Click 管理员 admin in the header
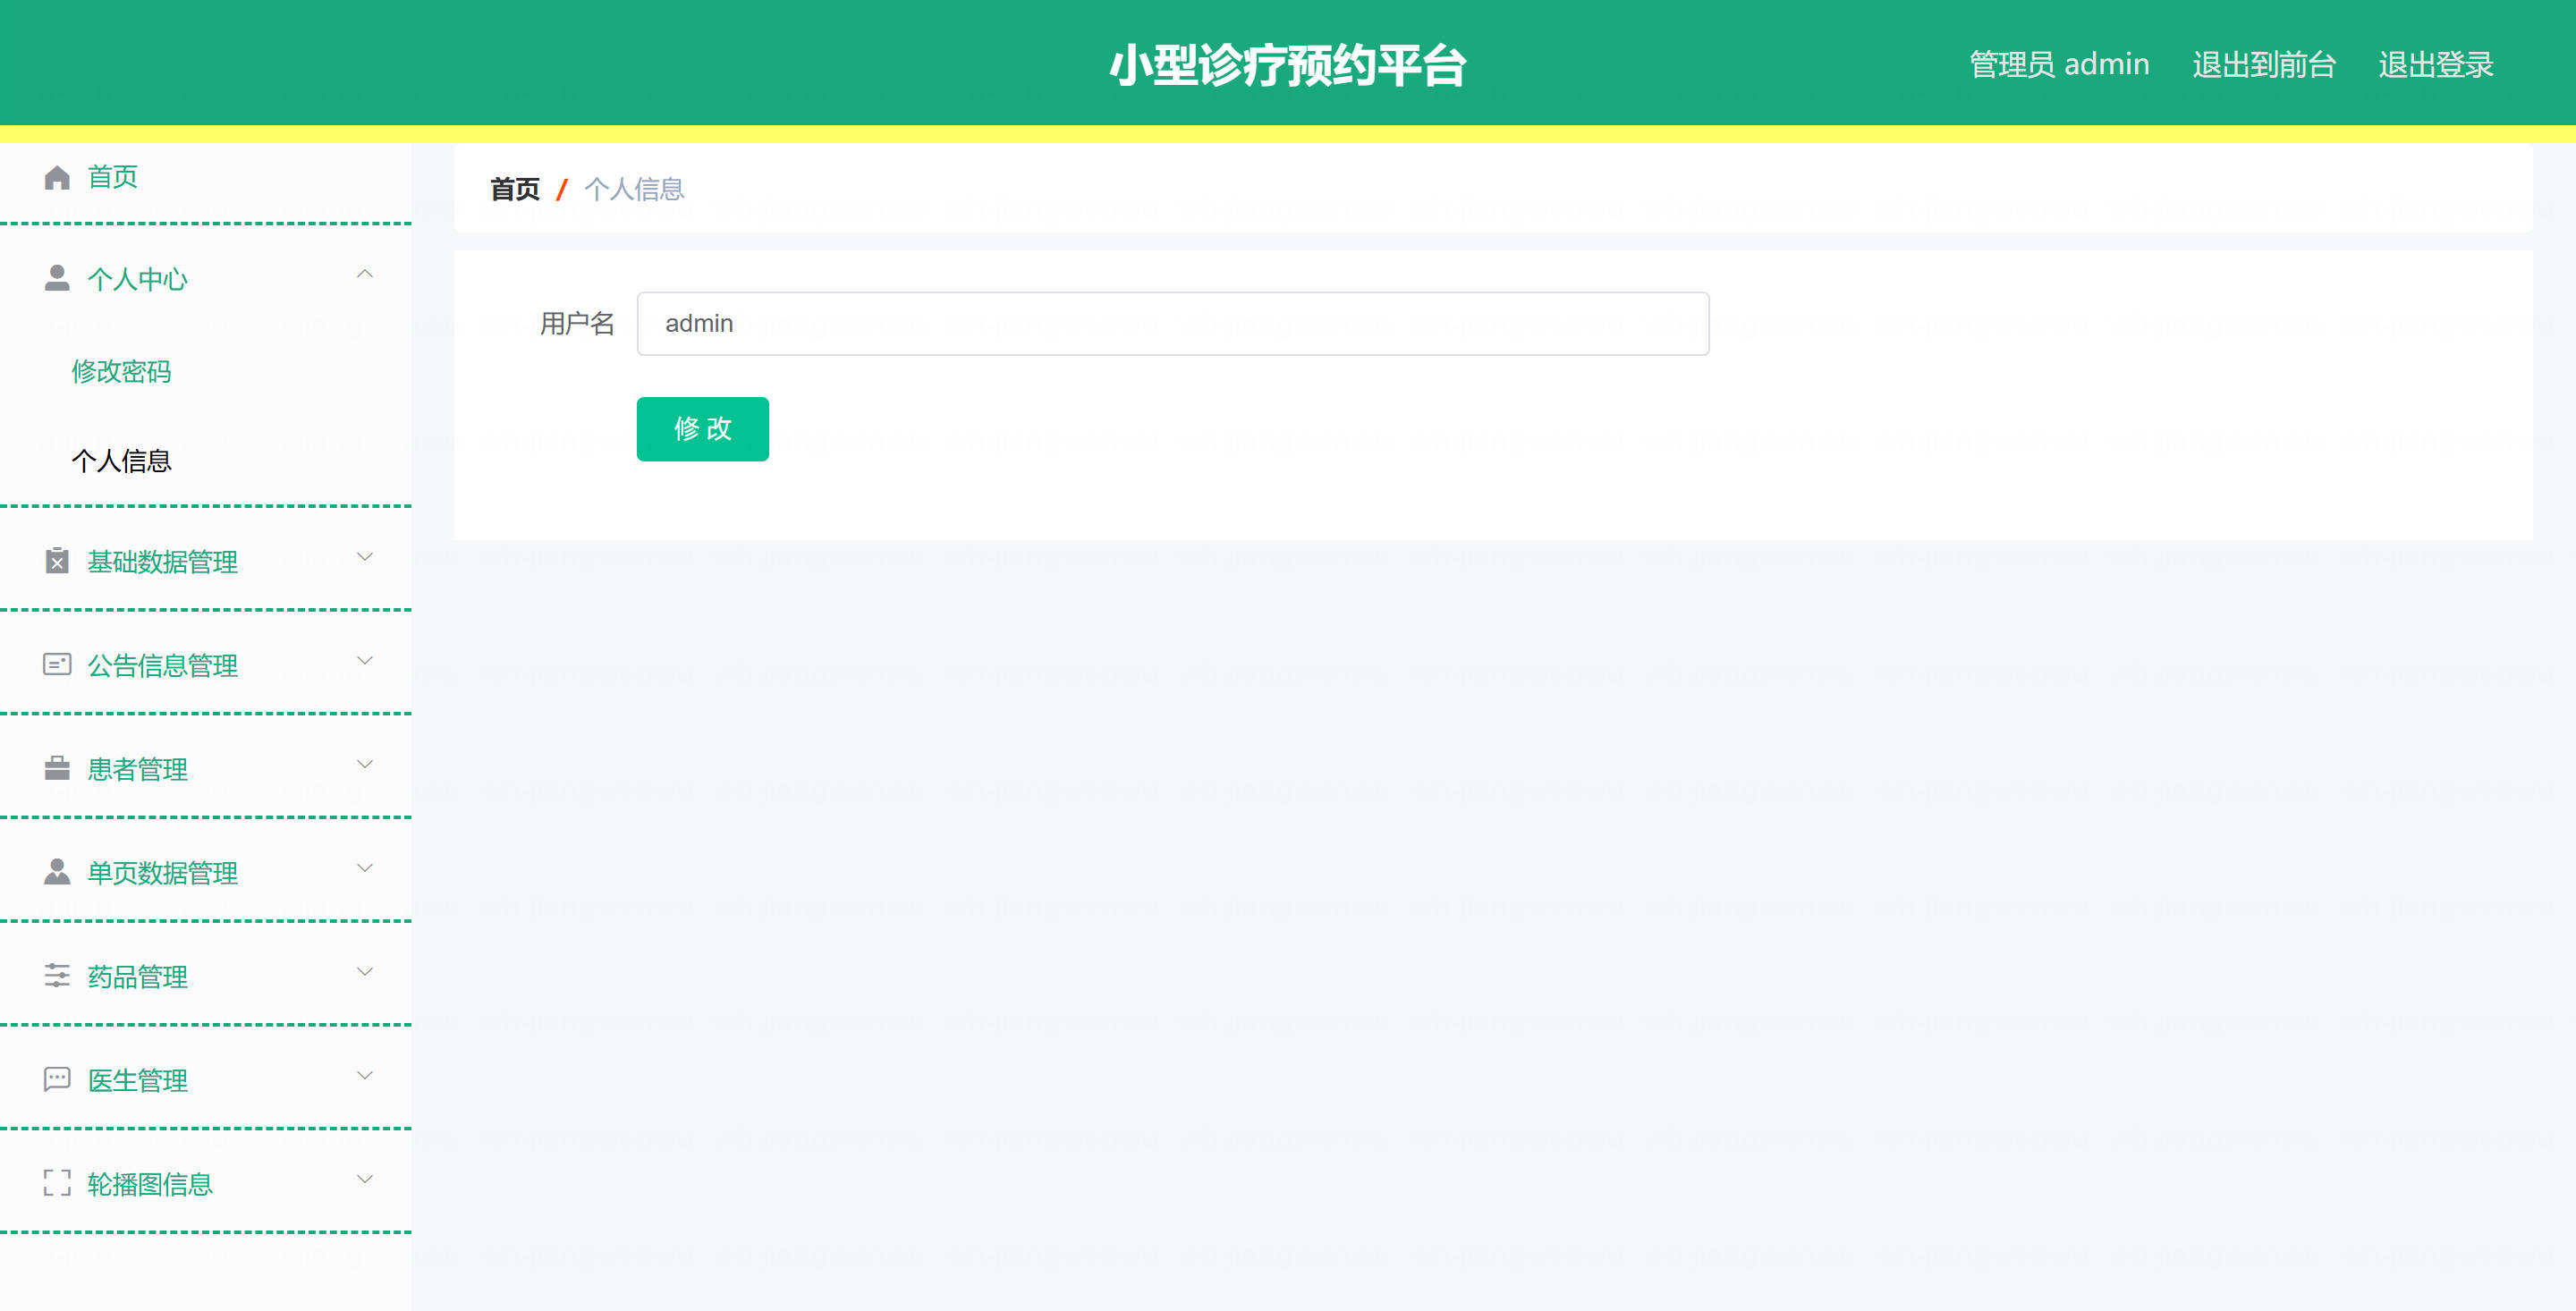This screenshot has height=1311, width=2576. (x=2059, y=65)
